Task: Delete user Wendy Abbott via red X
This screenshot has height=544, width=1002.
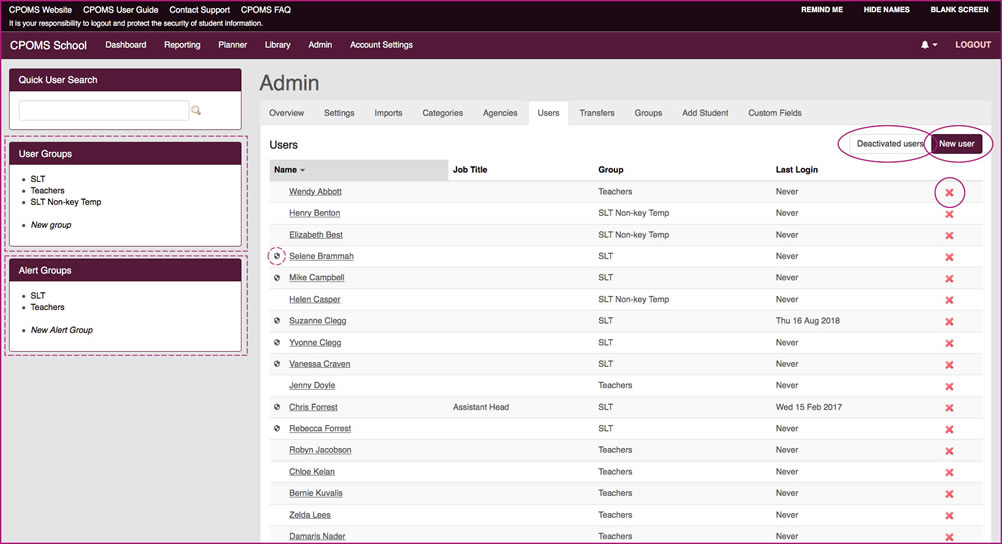Action: 949,192
